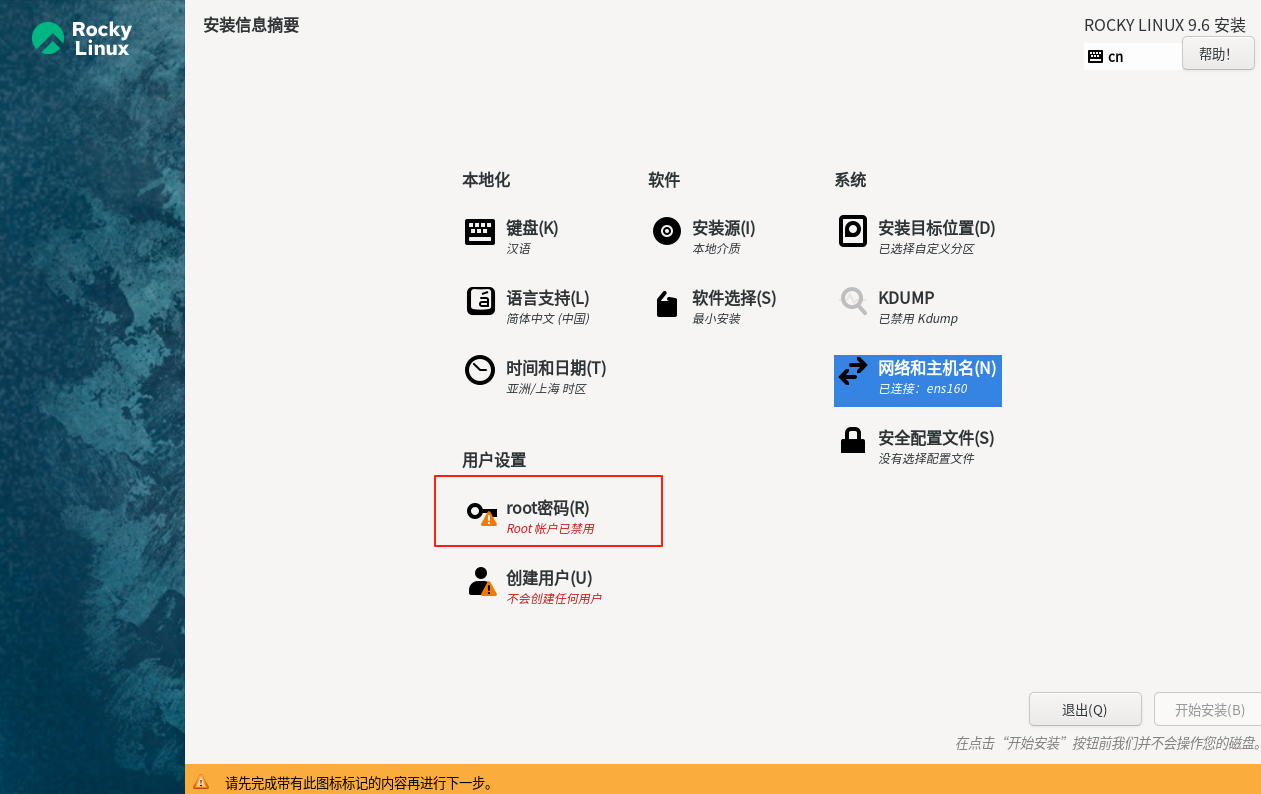This screenshot has width=1261, height=794.
Task: Open the software selection package icon
Action: [x=667, y=303]
